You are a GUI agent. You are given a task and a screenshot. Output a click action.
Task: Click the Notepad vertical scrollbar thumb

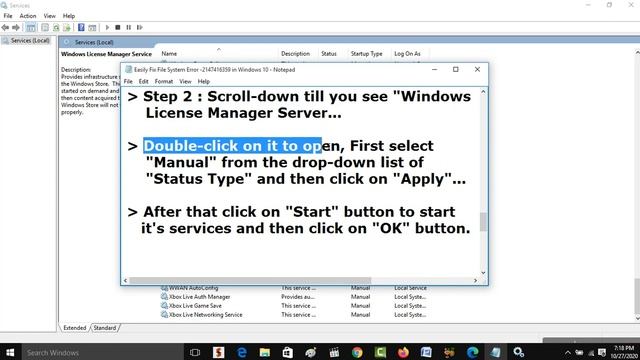483,222
